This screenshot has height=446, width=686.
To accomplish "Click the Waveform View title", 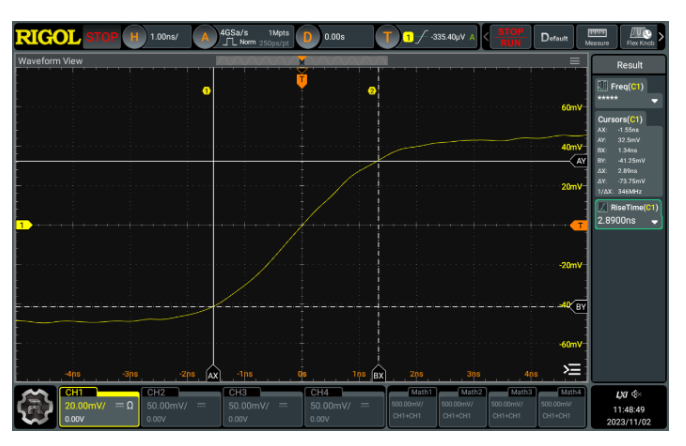I will point(50,61).
